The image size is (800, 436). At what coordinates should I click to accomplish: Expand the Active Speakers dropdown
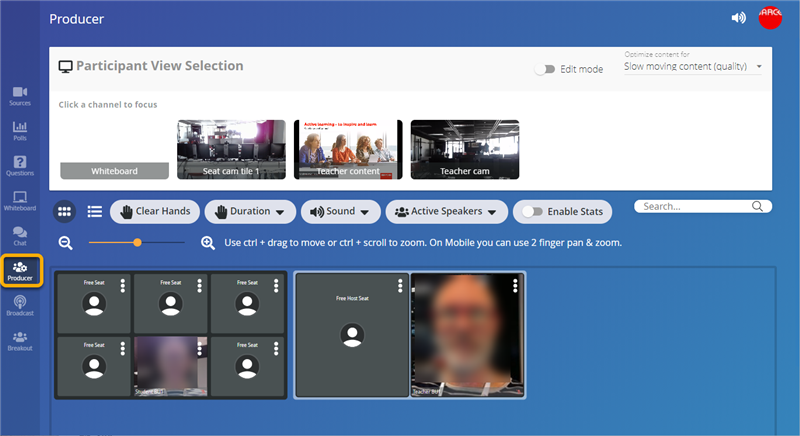click(446, 211)
